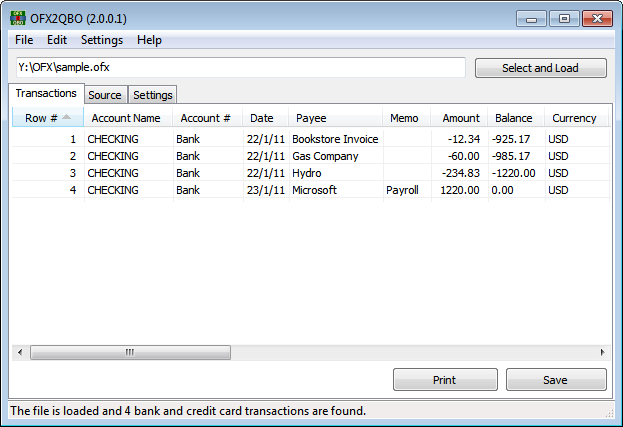Click row number 3 cell
The height and width of the screenshot is (427, 623).
[x=48, y=173]
